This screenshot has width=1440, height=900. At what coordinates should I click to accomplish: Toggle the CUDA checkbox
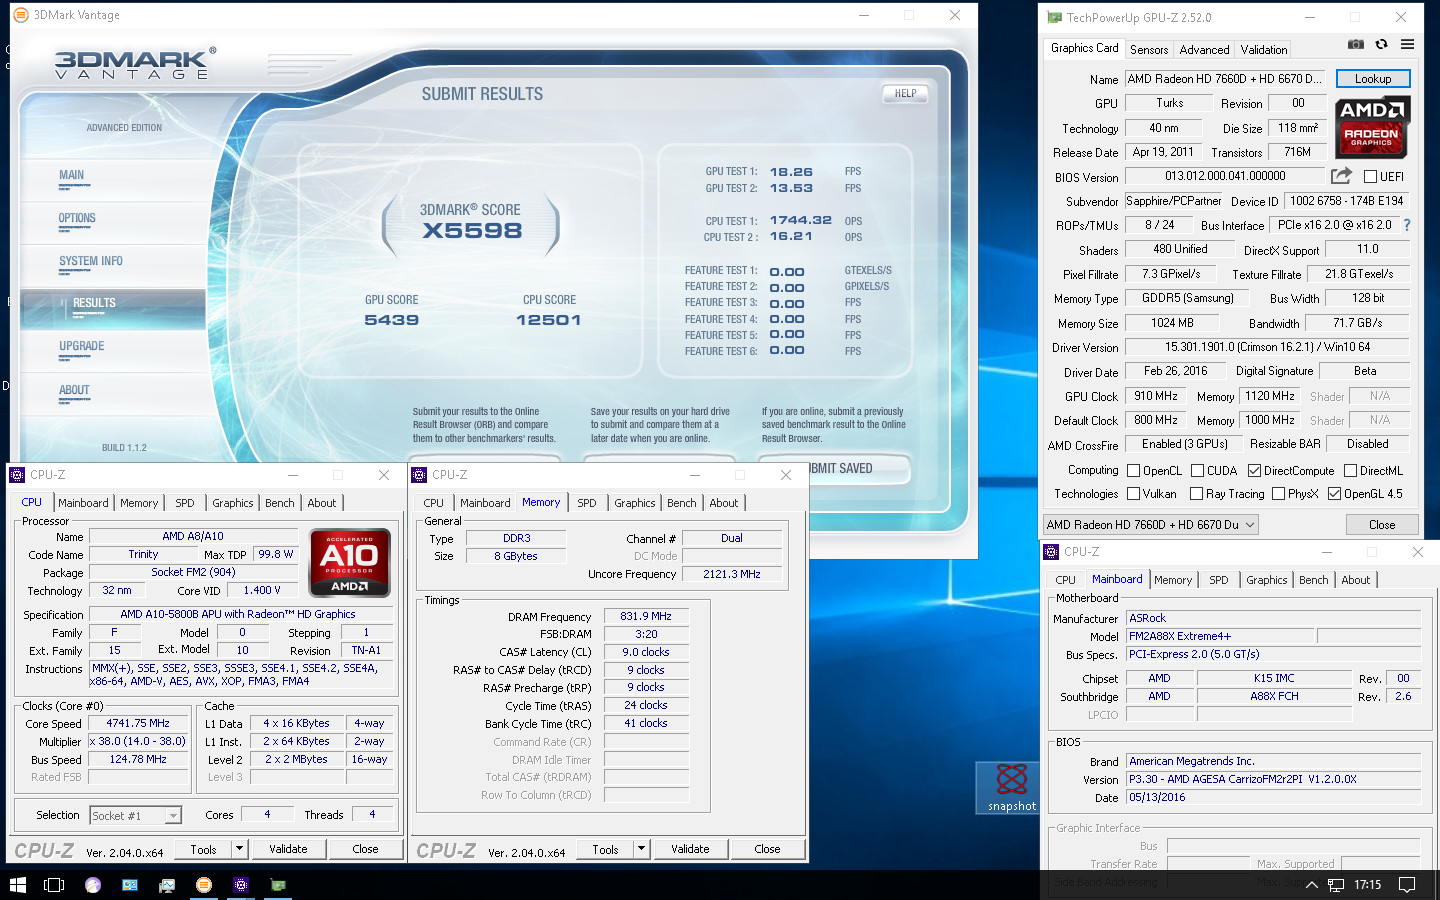pyautogui.click(x=1197, y=471)
